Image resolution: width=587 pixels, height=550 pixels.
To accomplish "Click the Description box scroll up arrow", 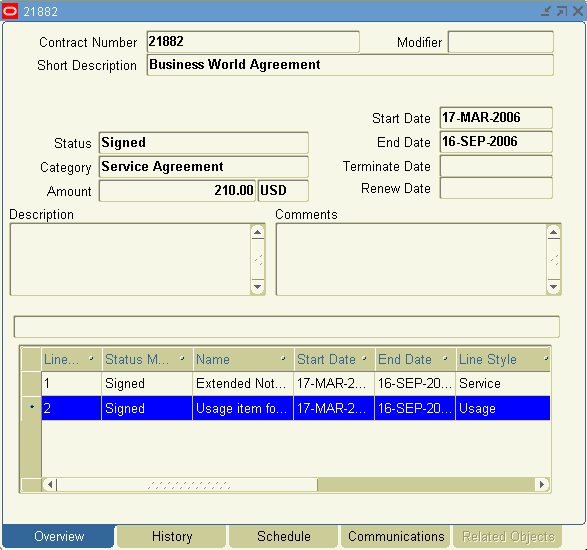I will pyautogui.click(x=257, y=232).
